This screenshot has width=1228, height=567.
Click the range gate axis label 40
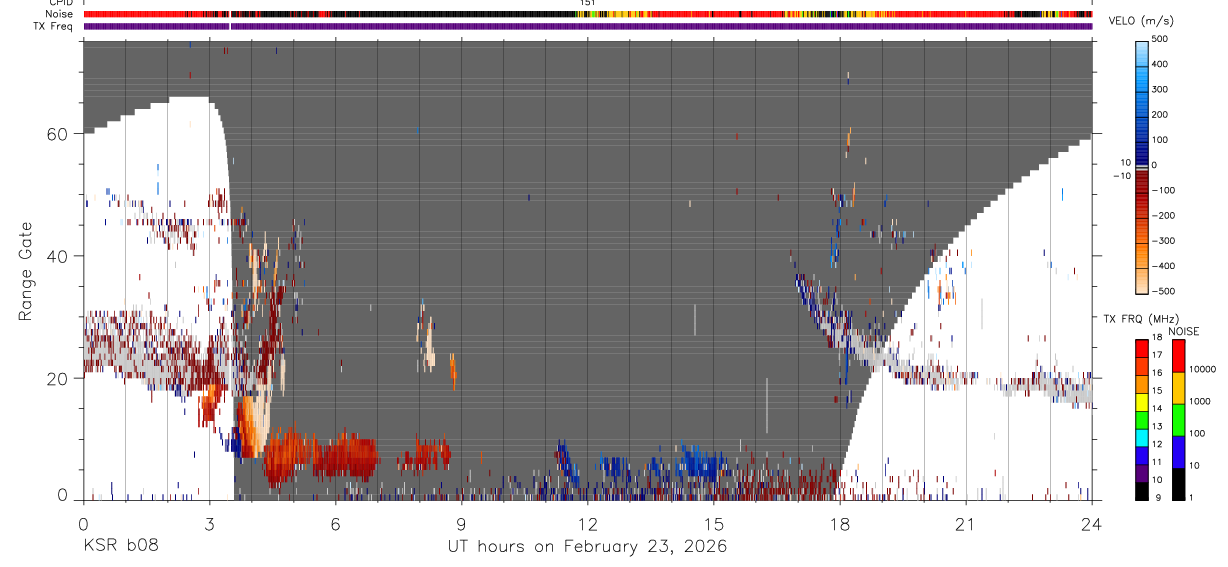[58, 256]
